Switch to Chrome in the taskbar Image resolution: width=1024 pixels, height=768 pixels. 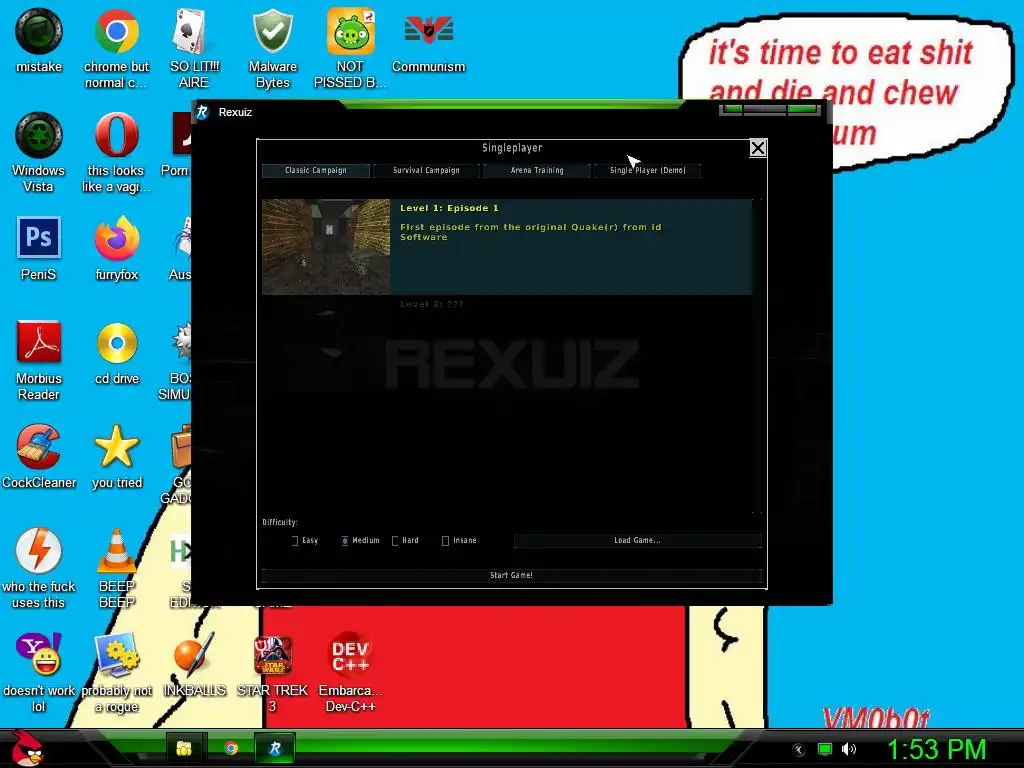pyautogui.click(x=231, y=748)
